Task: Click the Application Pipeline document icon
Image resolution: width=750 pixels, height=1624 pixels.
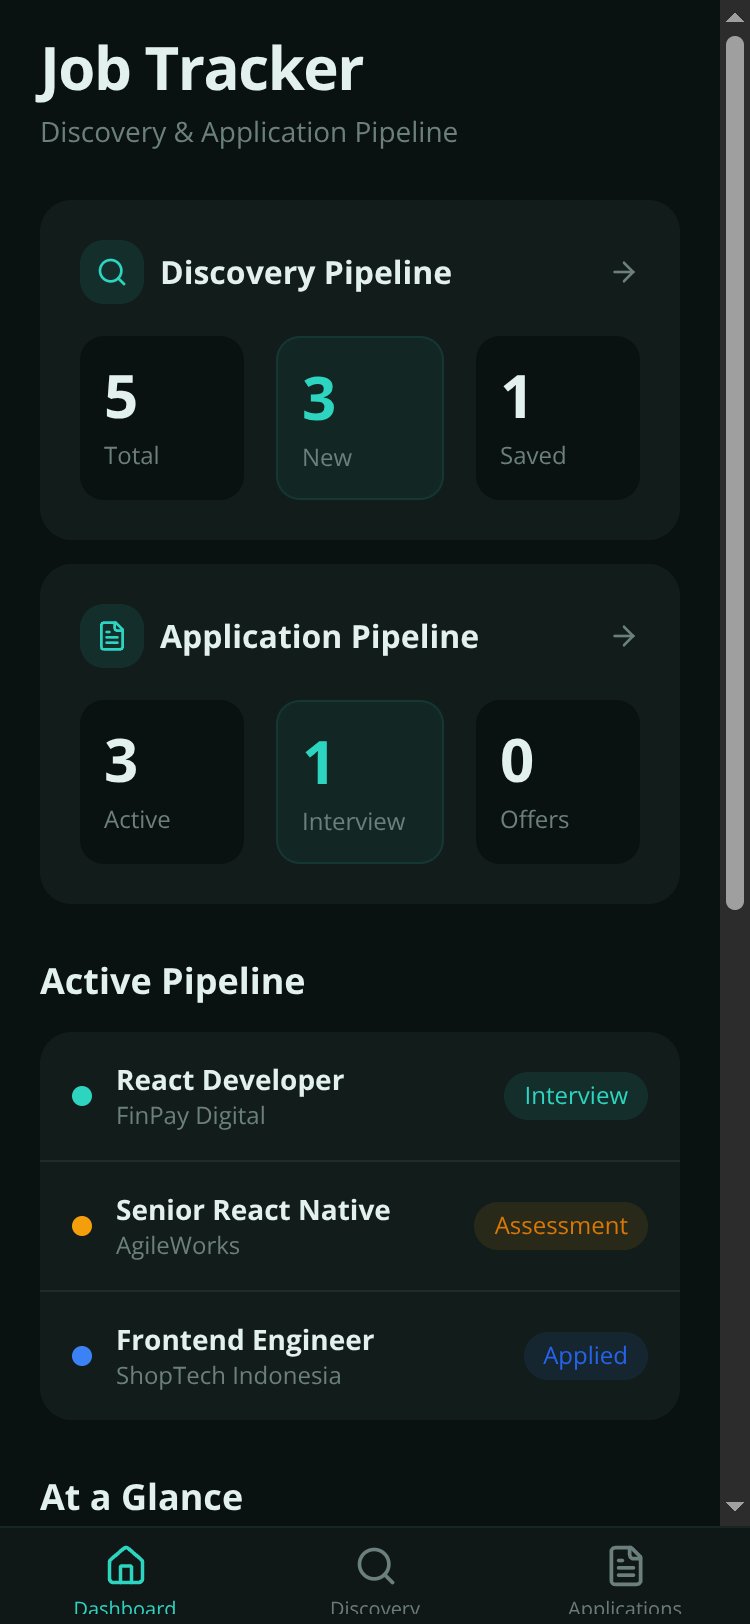Action: (x=112, y=636)
